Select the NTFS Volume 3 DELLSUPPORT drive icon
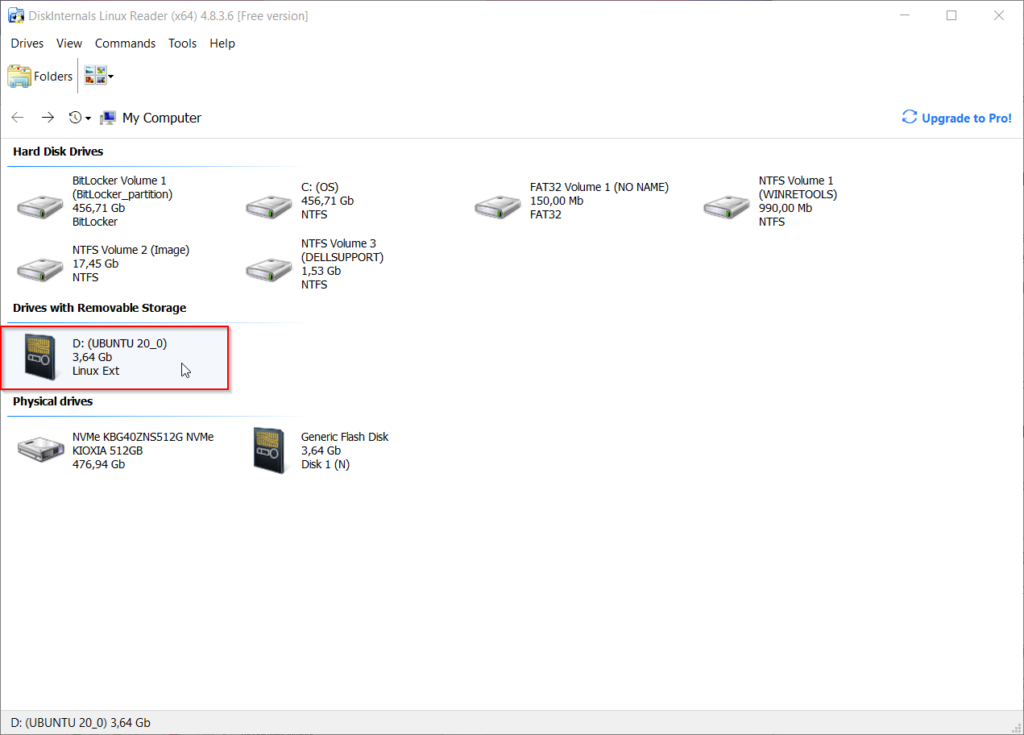The height and width of the screenshot is (735, 1024). [268, 269]
